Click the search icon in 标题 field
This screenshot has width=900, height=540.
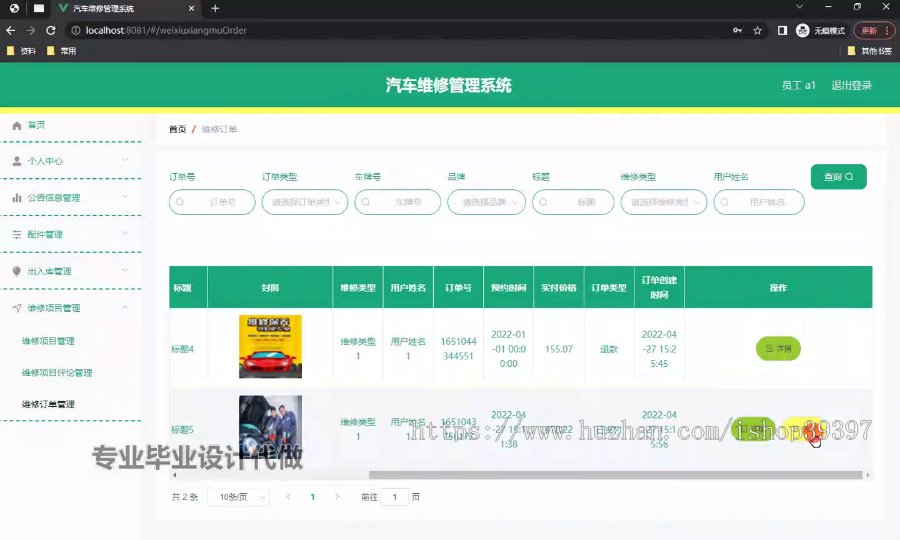(543, 202)
